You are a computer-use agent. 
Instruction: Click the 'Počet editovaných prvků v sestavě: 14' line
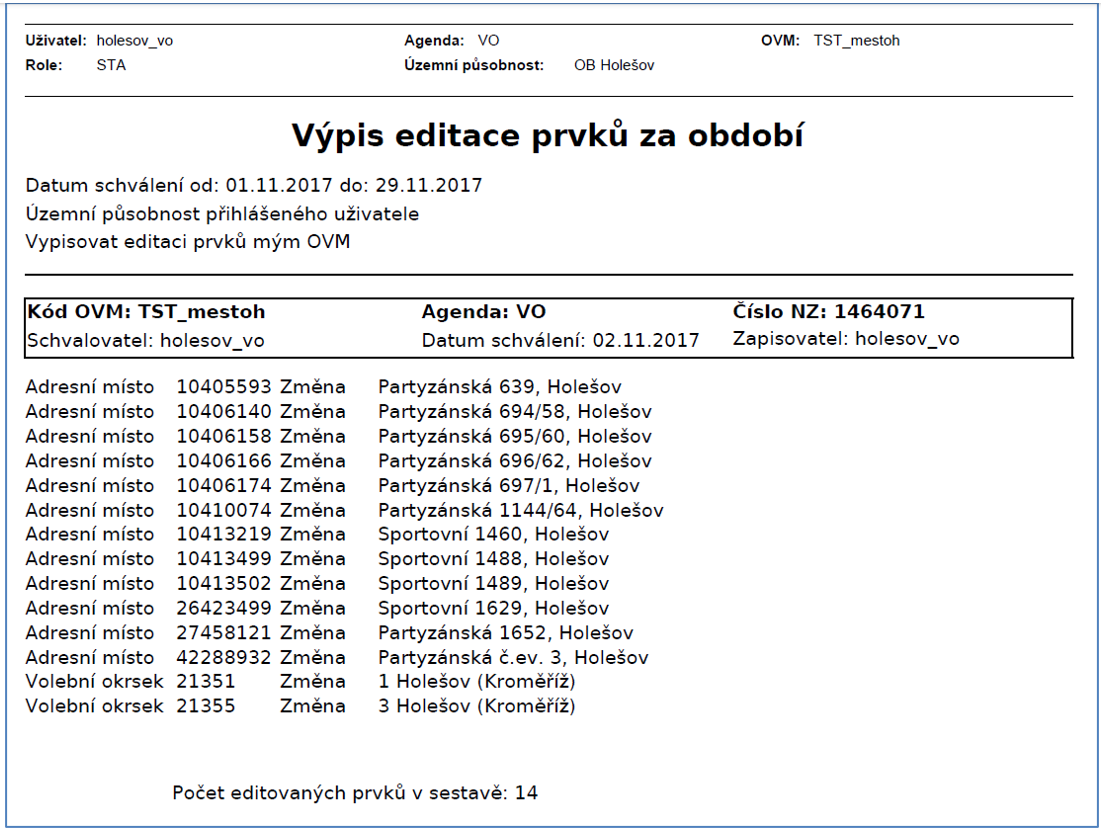(355, 794)
